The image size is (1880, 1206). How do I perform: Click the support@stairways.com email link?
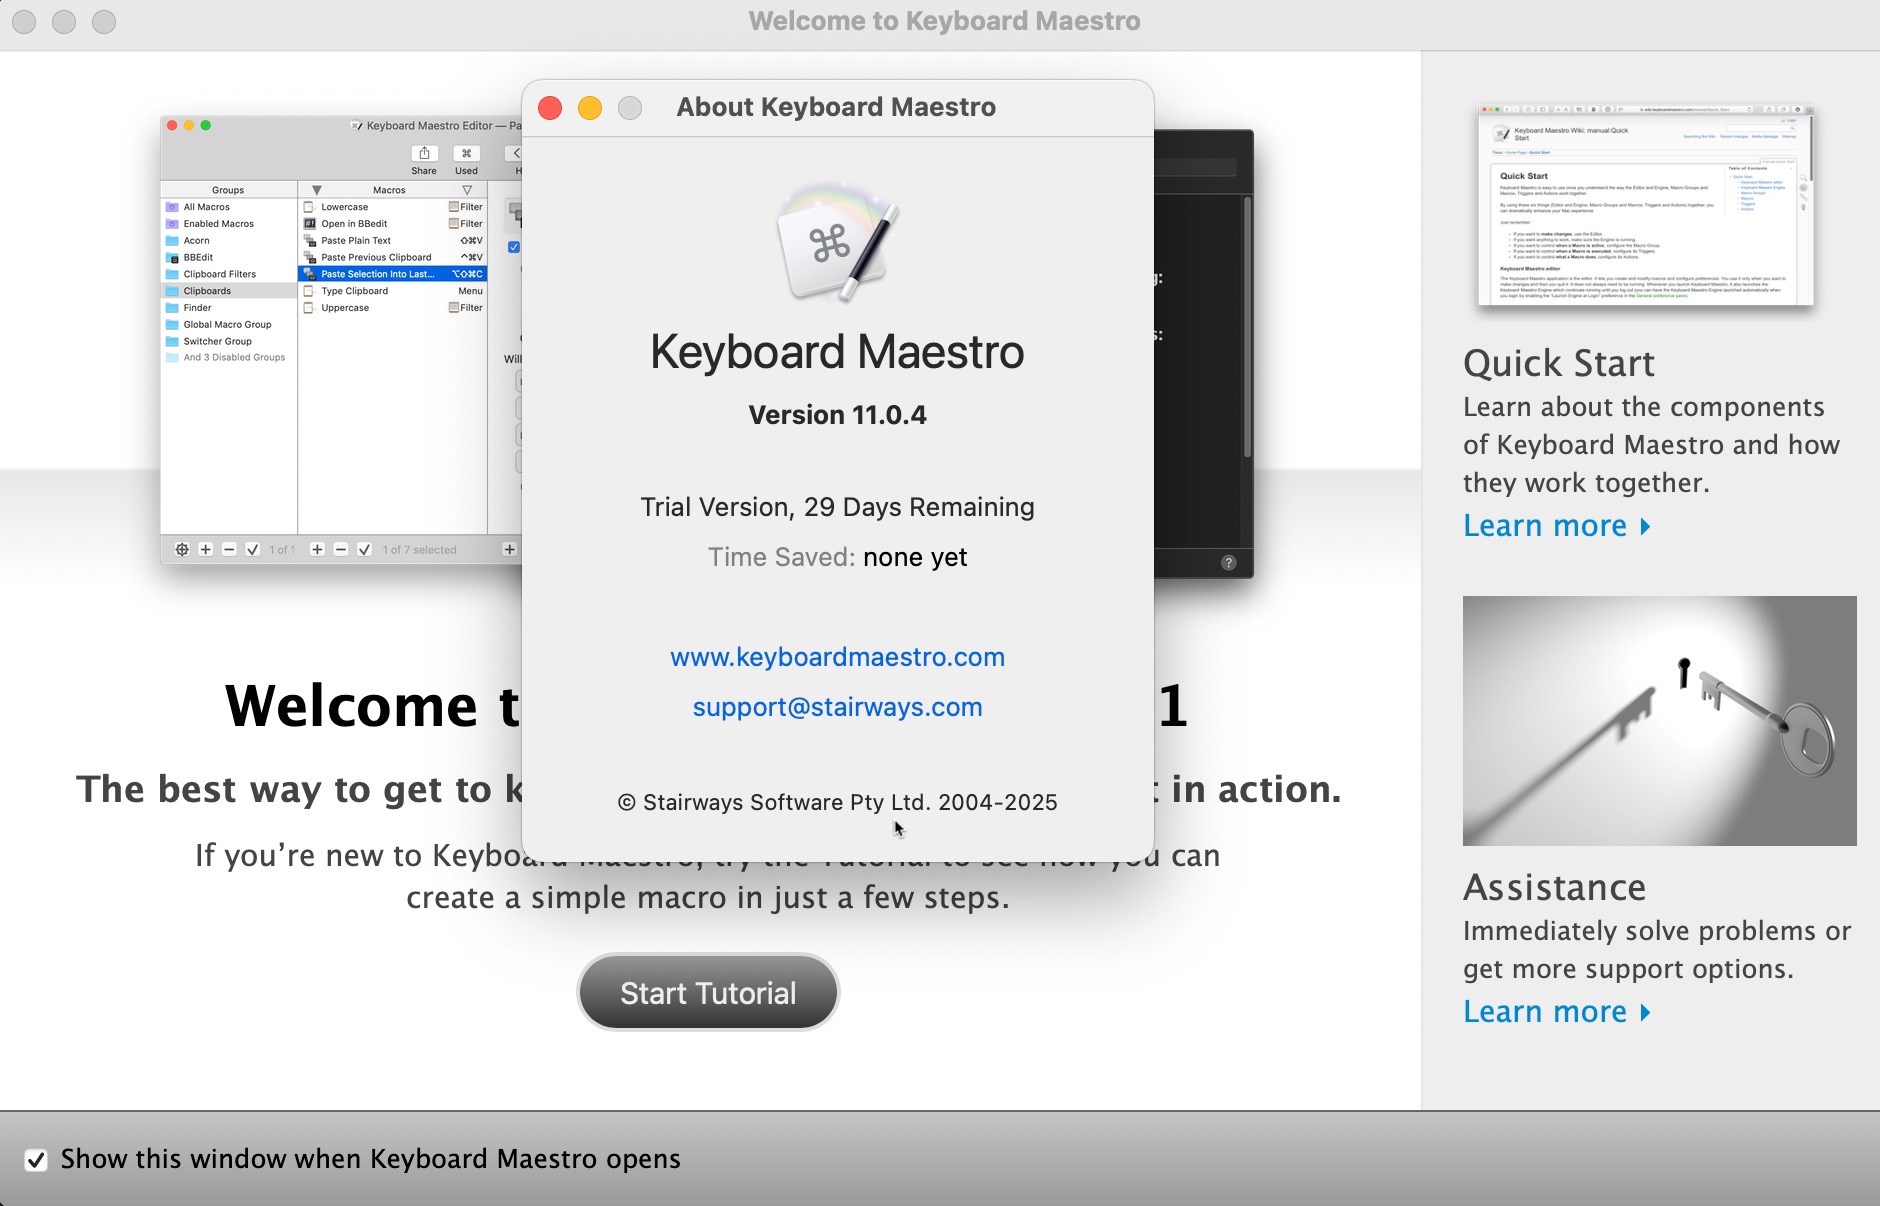click(x=837, y=707)
